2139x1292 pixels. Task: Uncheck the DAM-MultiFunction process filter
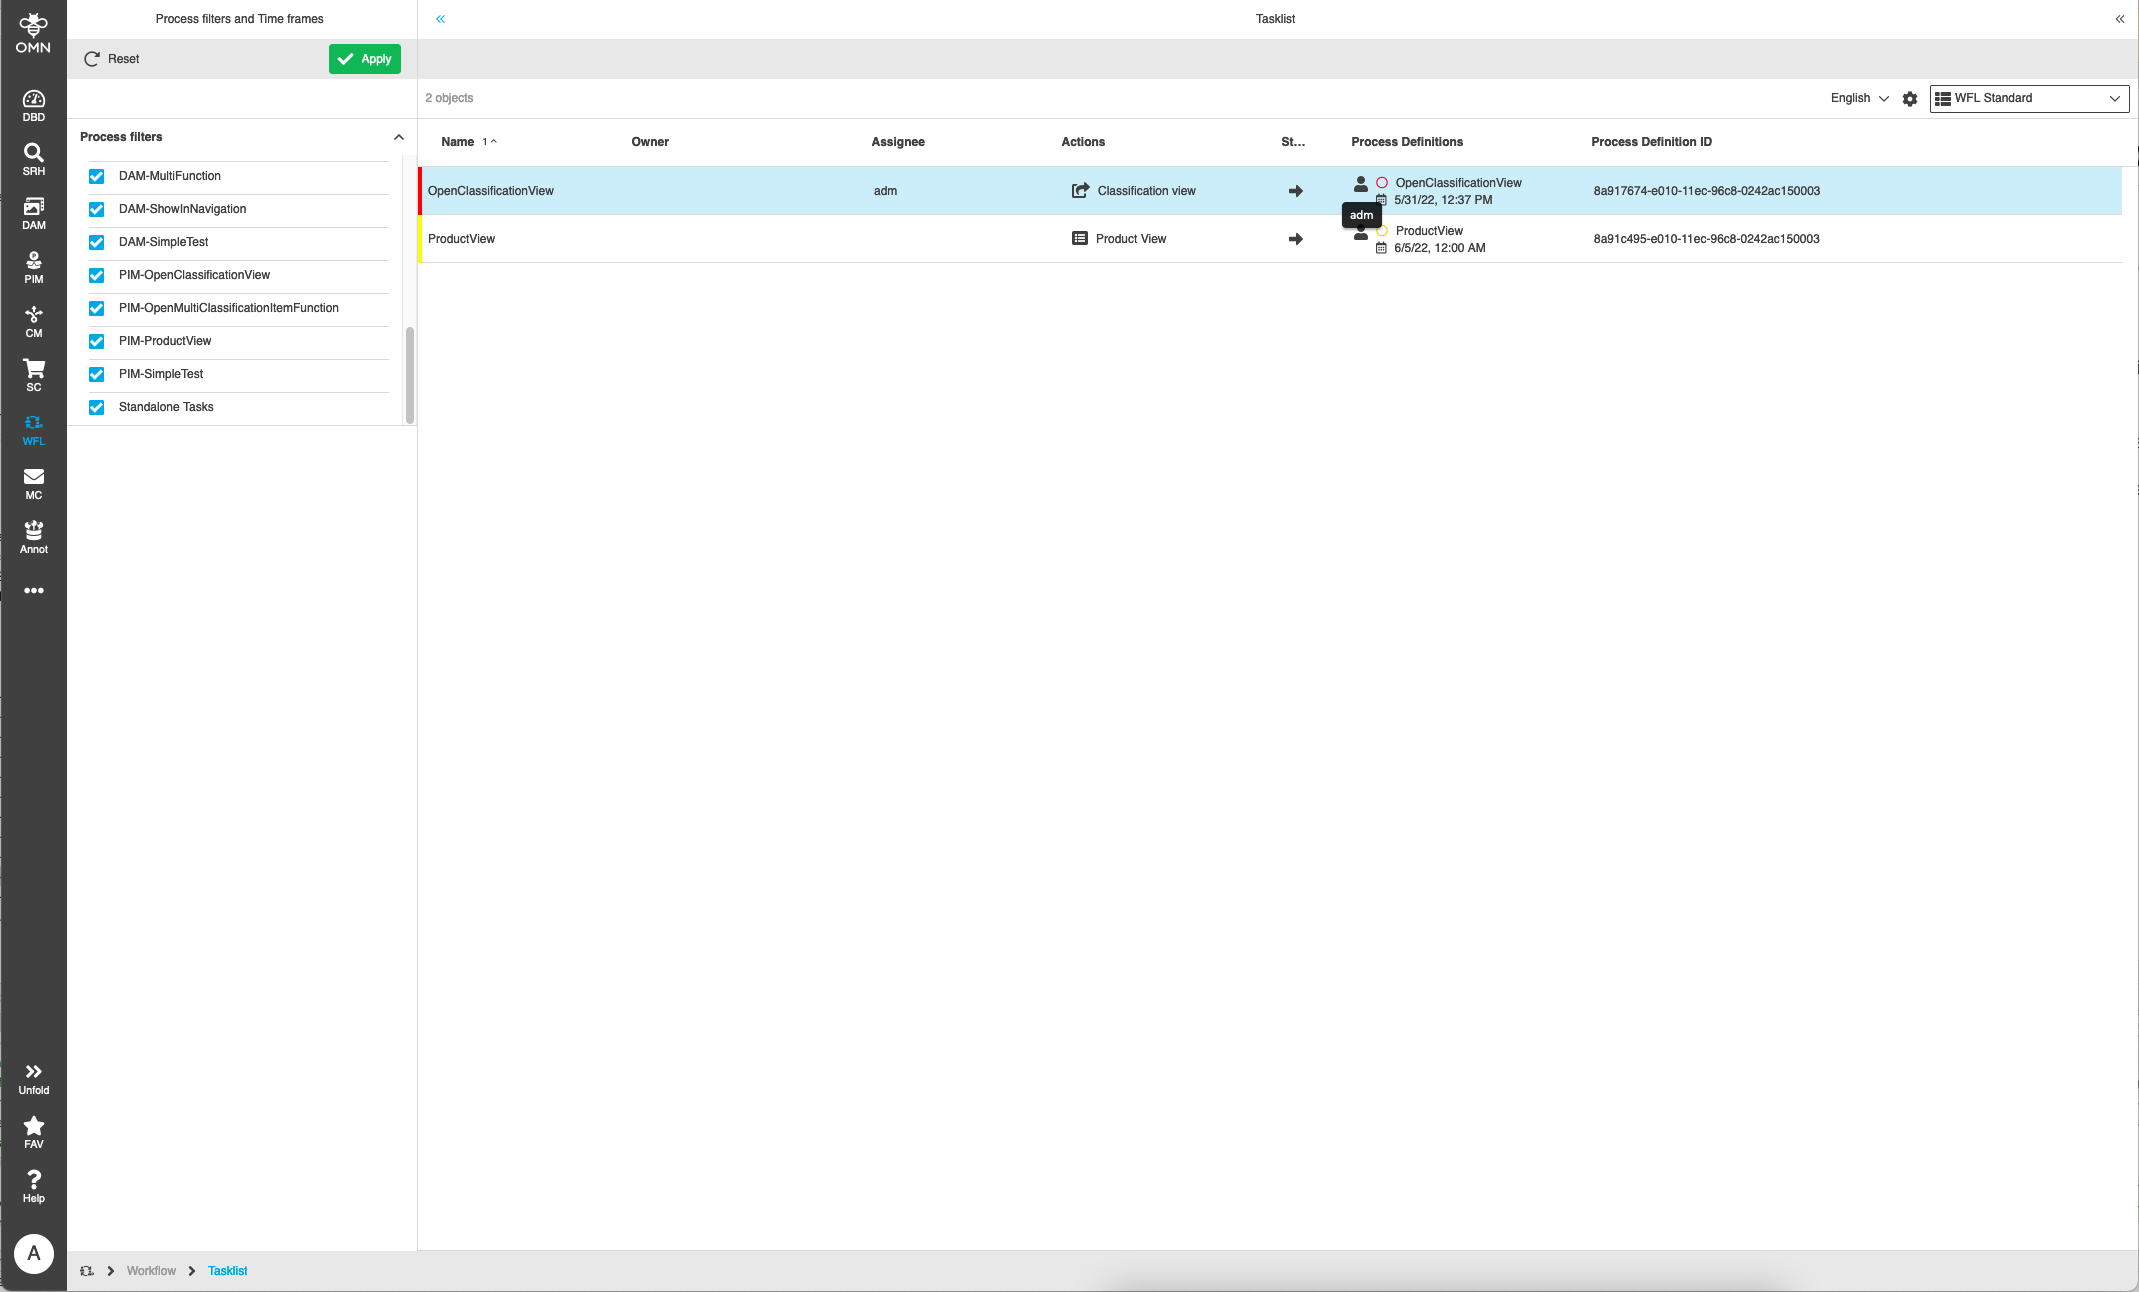coord(96,176)
